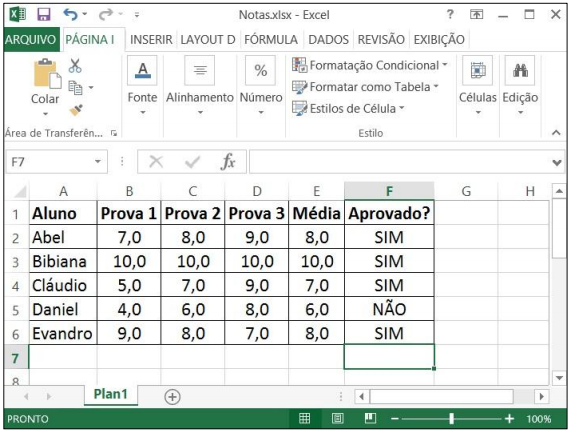This screenshot has height=432, width=570.
Task: Select column F header
Action: pos(389,191)
